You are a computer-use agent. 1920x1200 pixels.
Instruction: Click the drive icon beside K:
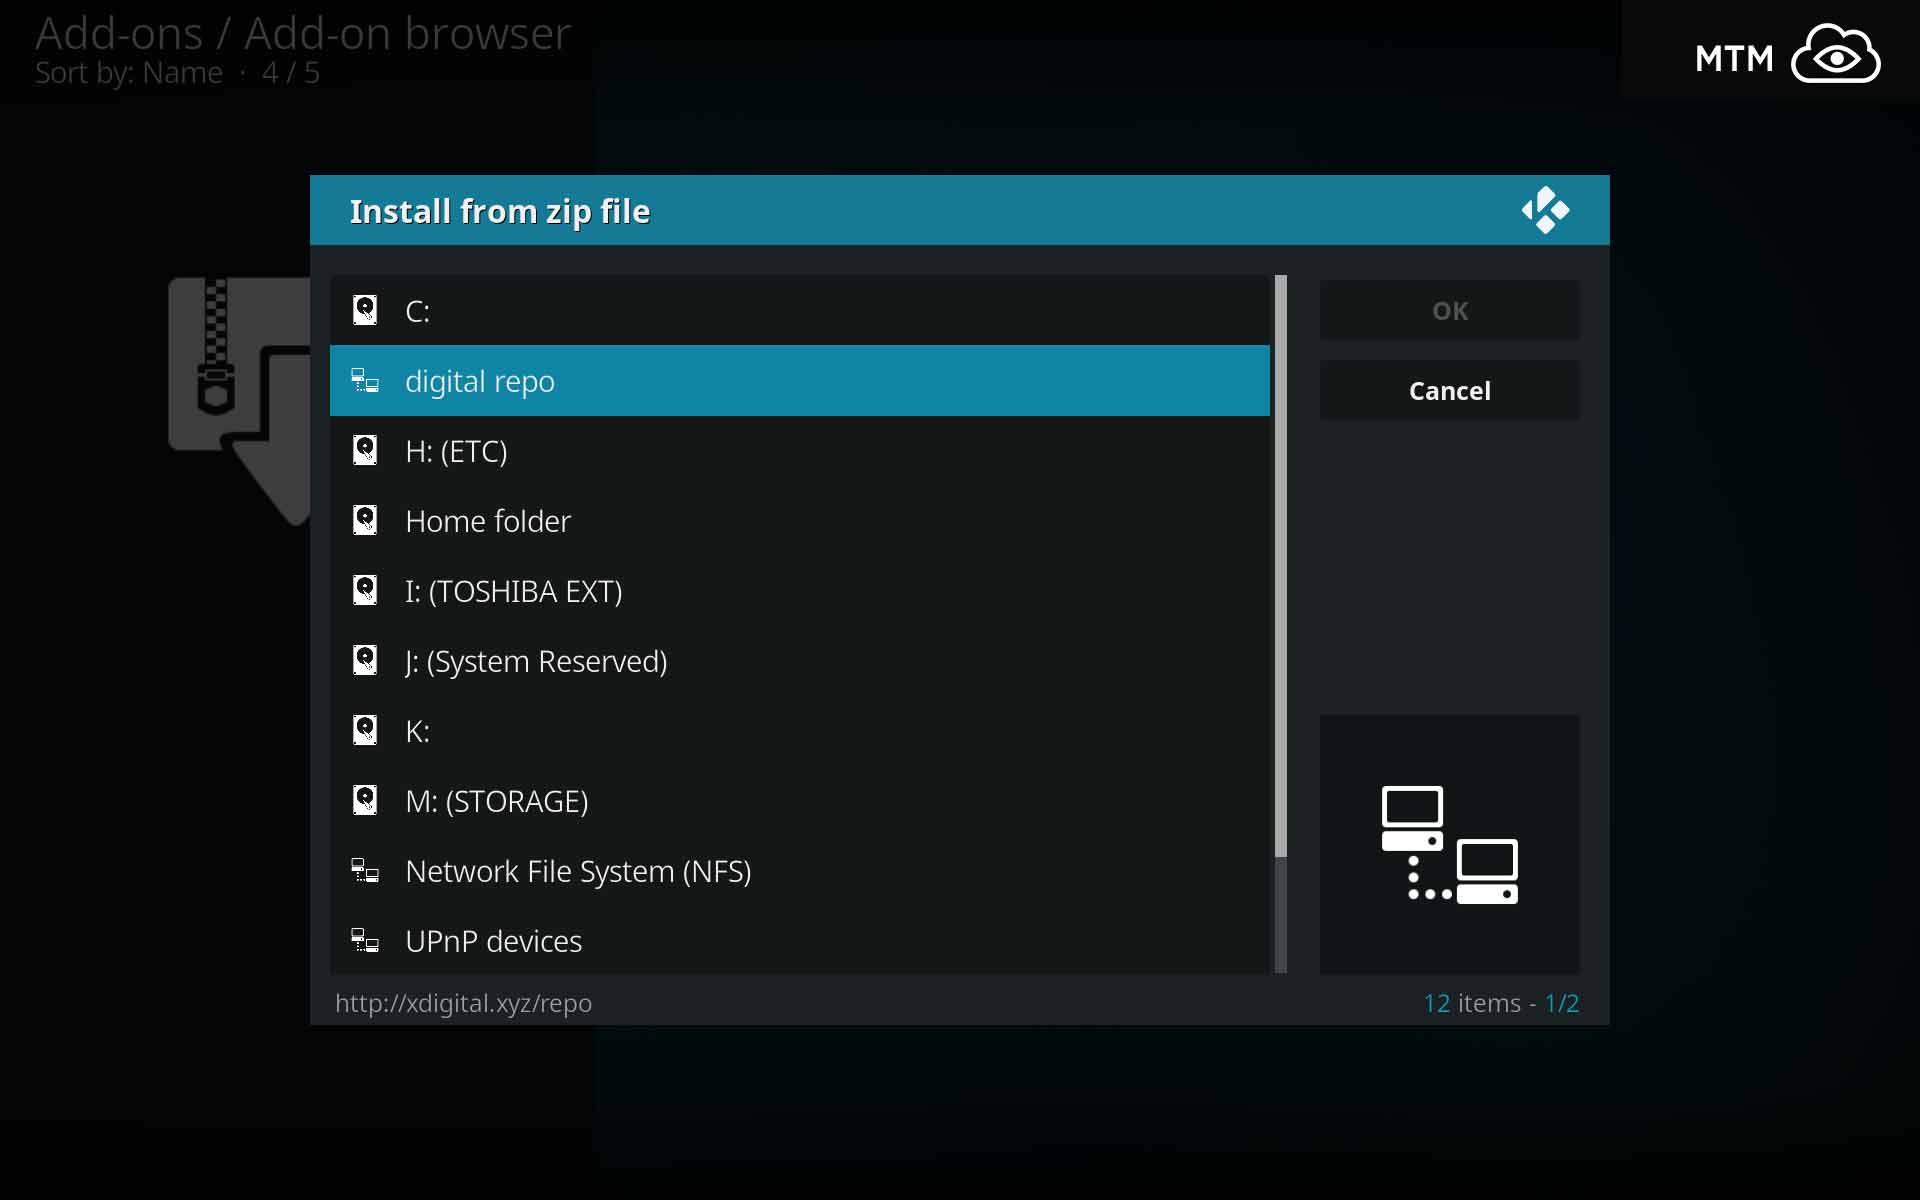(365, 730)
